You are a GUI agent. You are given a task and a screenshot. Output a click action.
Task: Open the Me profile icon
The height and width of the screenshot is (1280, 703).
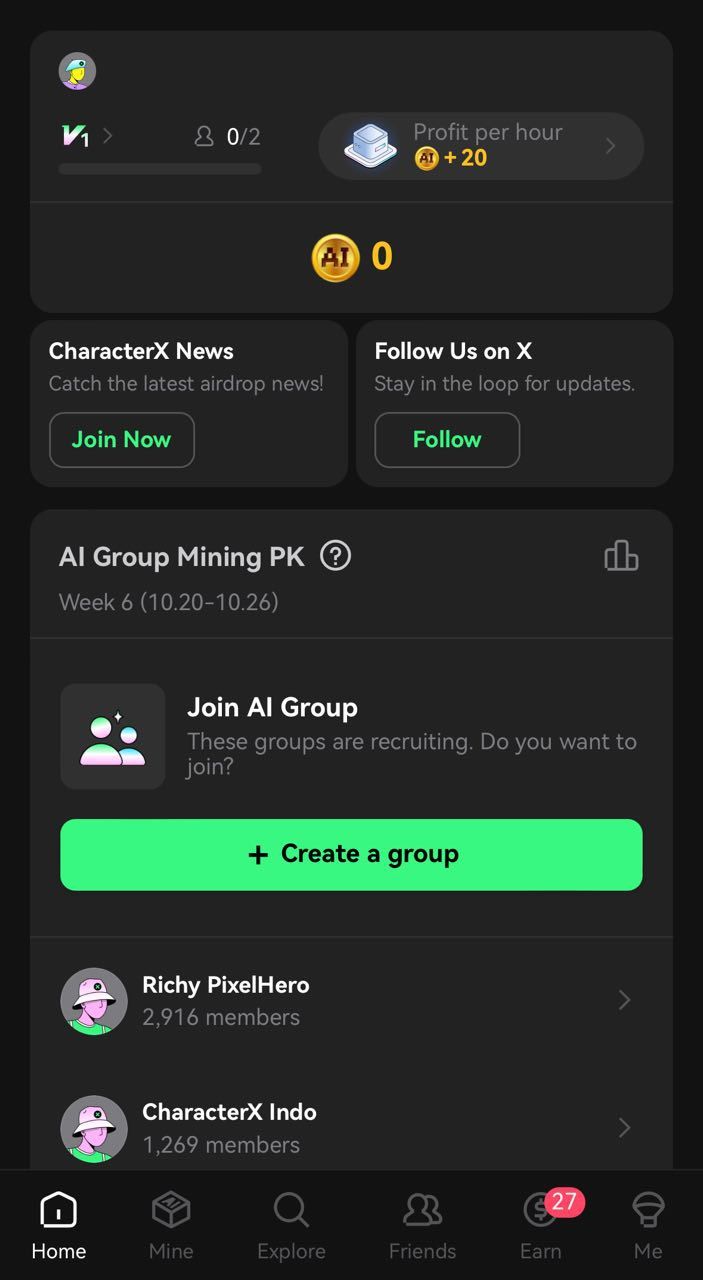point(648,1211)
